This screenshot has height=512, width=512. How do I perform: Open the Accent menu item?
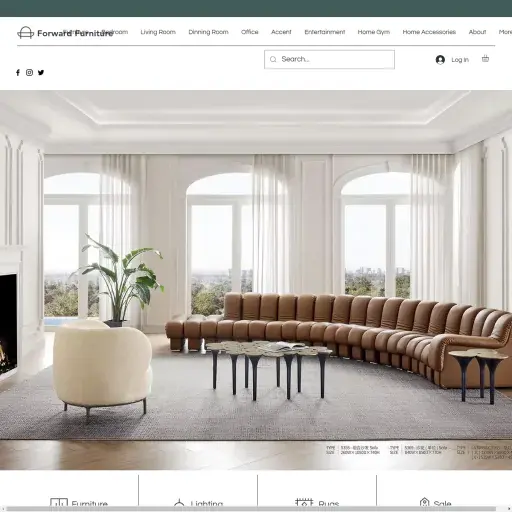281,32
